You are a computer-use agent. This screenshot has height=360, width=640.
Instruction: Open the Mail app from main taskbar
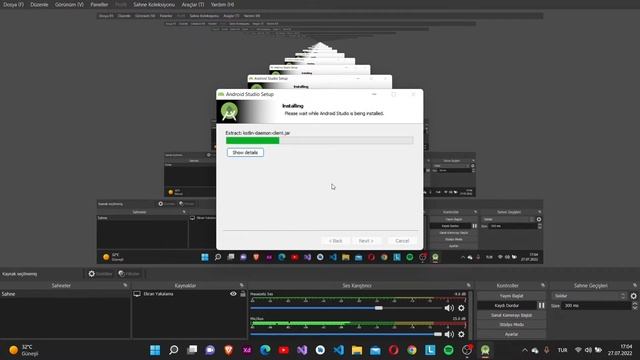376,350
